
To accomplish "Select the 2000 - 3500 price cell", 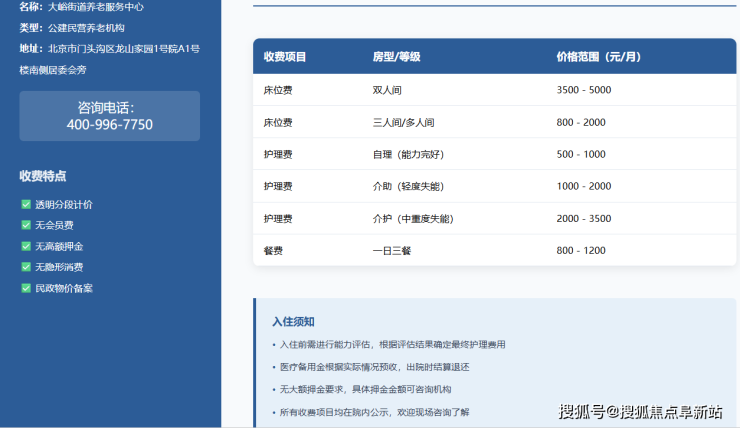I will coord(584,219).
